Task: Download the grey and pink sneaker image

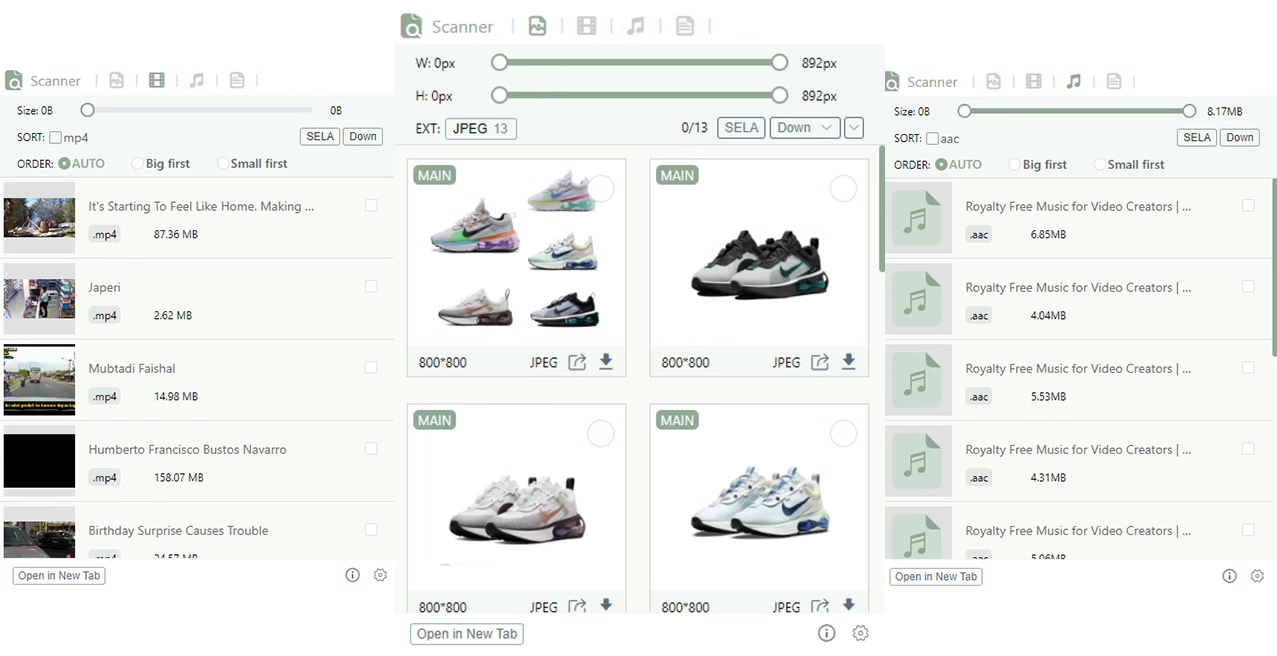Action: tap(606, 605)
